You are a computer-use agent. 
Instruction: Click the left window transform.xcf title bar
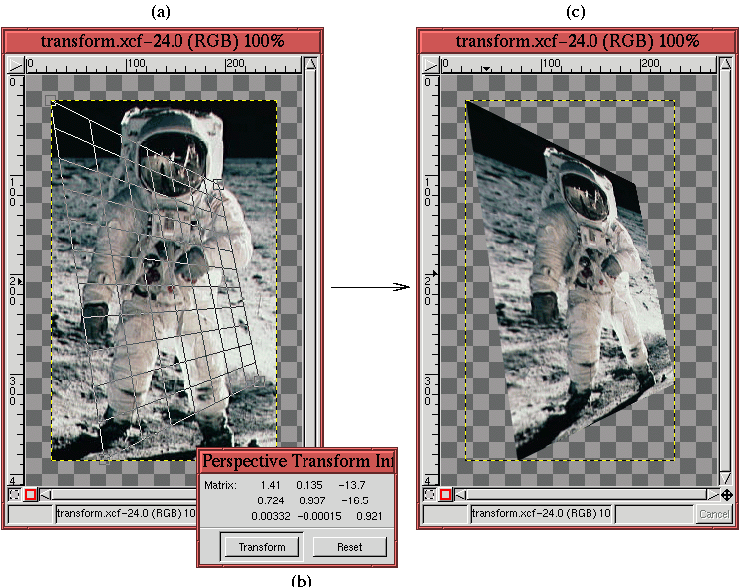tap(162, 41)
